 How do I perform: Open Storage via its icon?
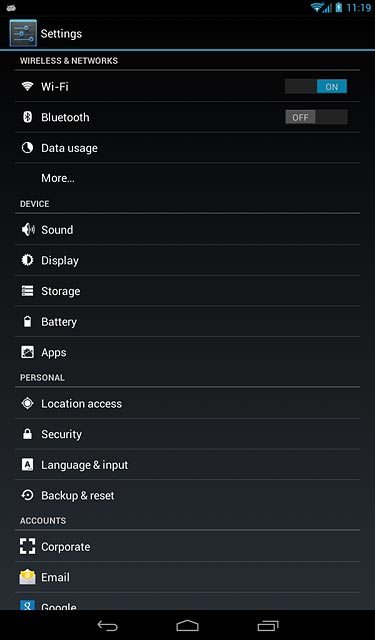27,291
